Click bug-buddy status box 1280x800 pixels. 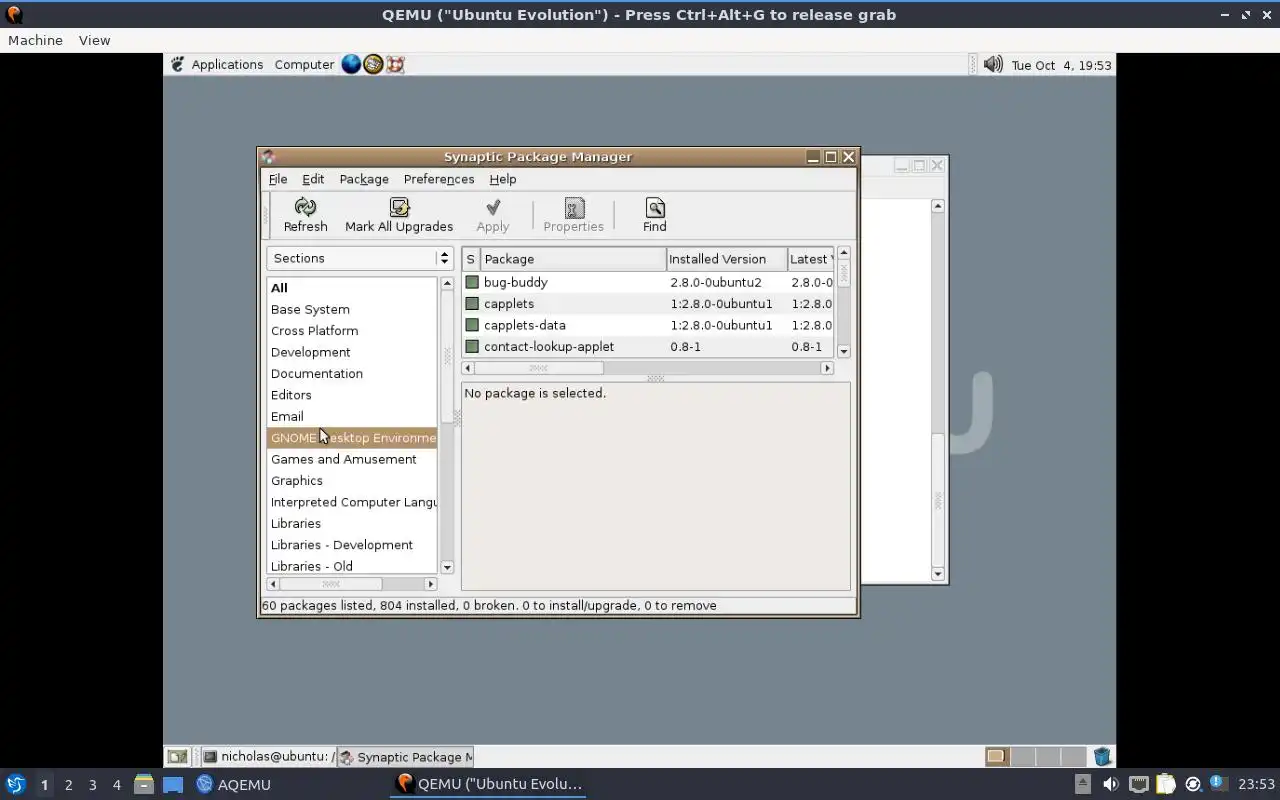point(472,282)
